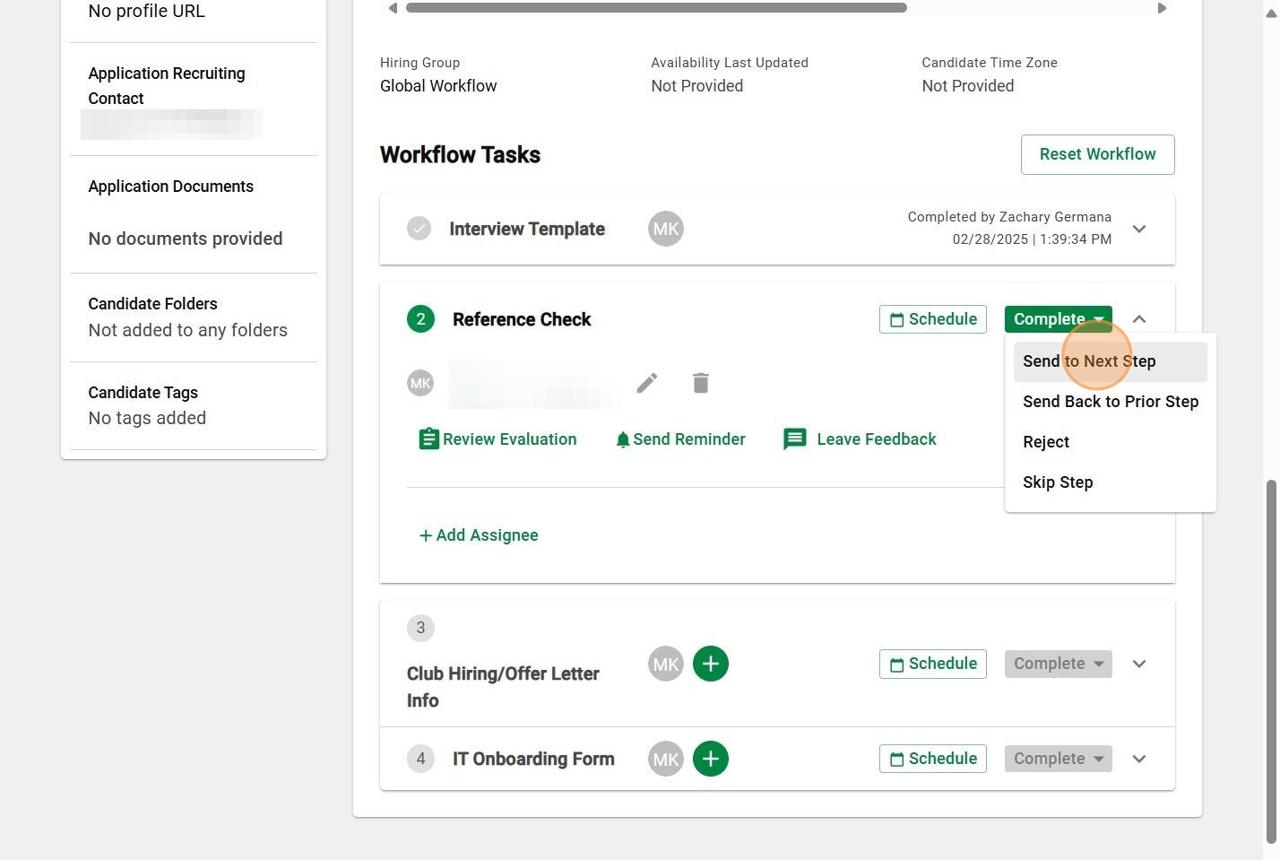
Task: Expand the Interview Template task
Action: [x=1139, y=229]
